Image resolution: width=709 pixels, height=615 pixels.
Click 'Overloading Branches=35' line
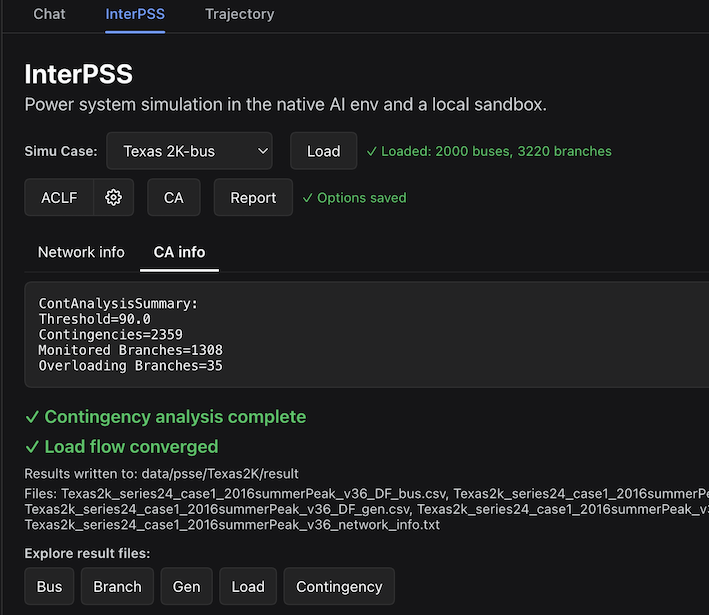click(130, 365)
